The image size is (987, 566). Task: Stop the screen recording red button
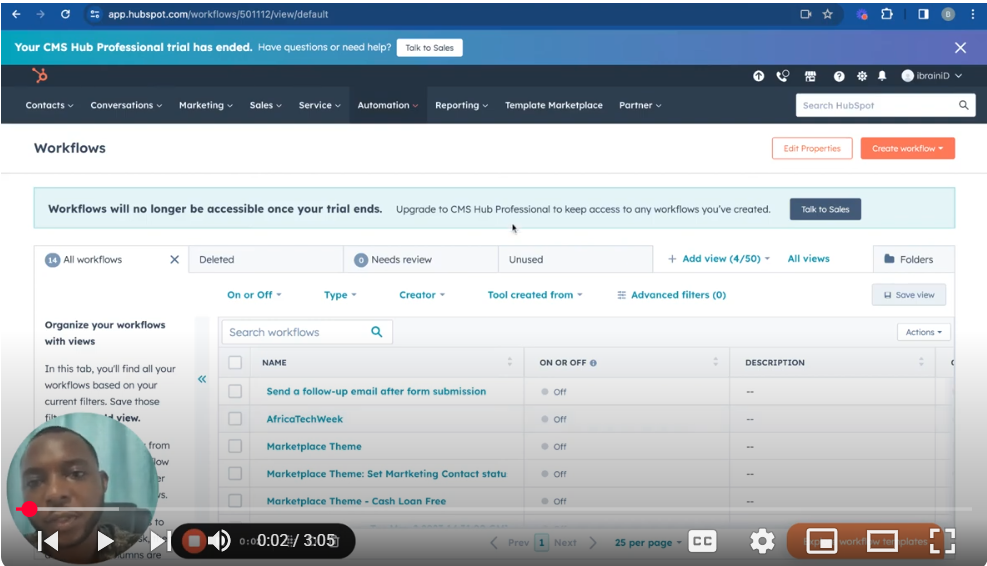[x=194, y=541]
